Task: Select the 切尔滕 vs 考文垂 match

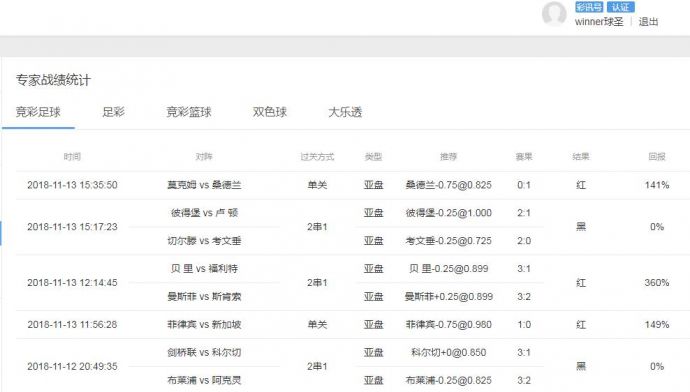Action: 204,241
